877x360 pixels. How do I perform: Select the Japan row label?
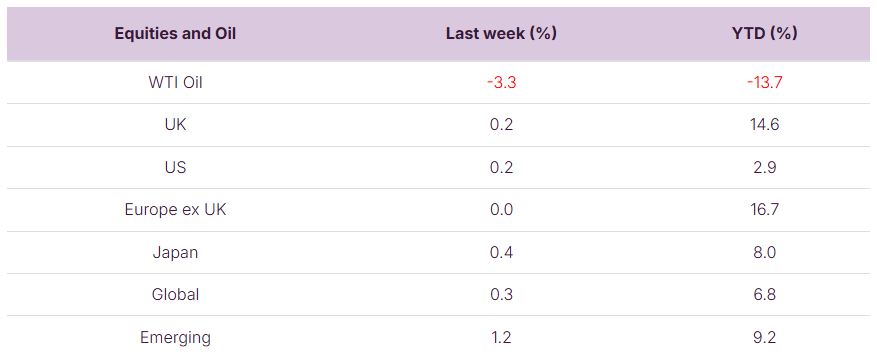pos(175,252)
